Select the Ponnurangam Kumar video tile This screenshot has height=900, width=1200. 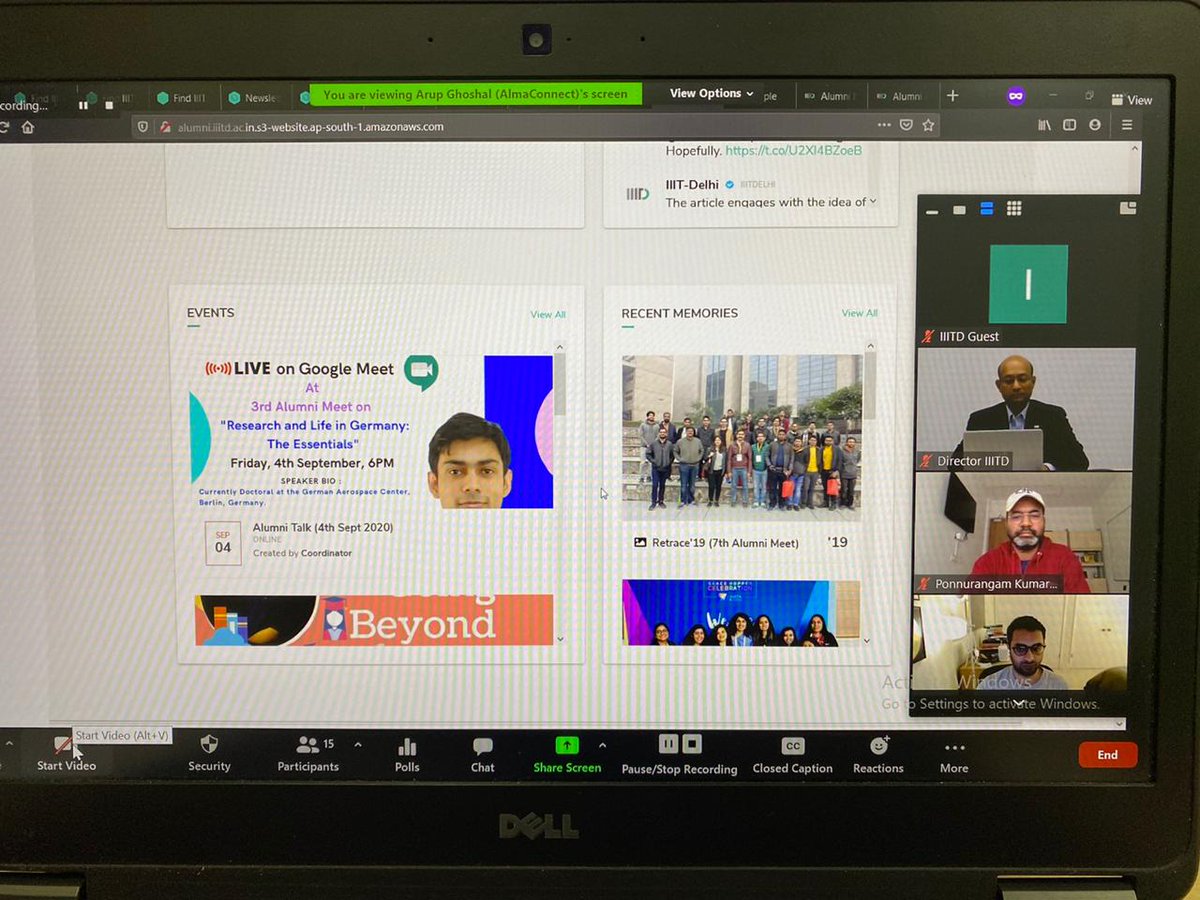1022,532
